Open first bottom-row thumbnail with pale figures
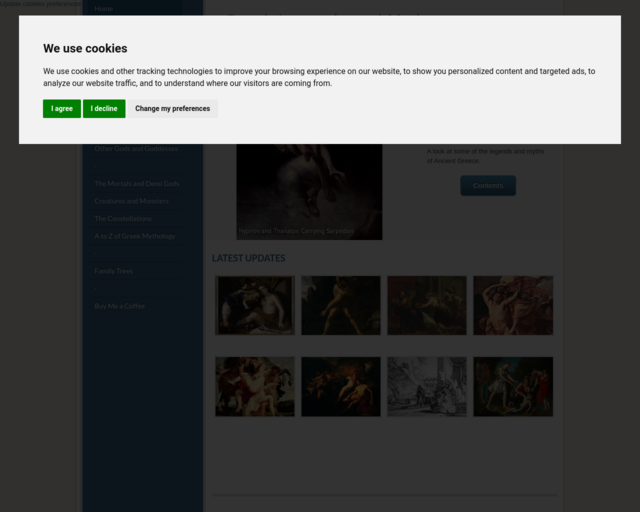 (x=255, y=387)
